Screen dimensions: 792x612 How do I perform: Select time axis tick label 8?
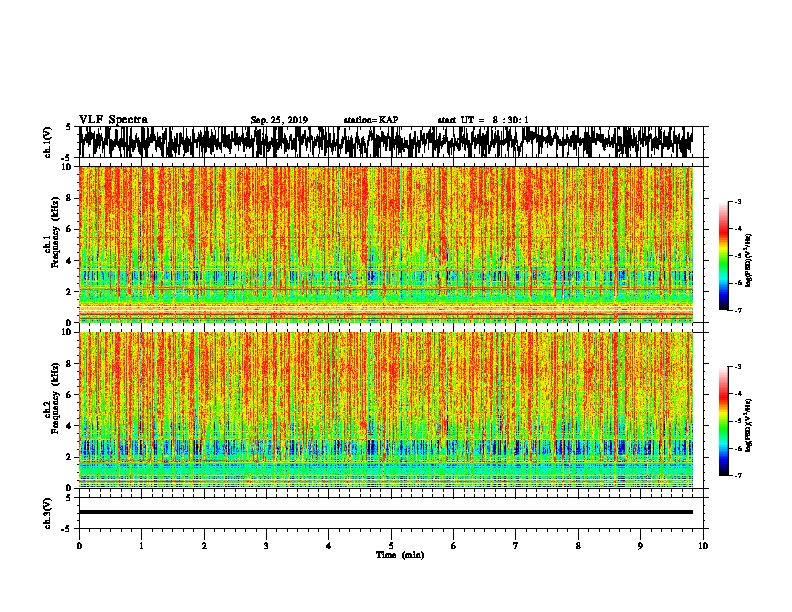point(578,546)
